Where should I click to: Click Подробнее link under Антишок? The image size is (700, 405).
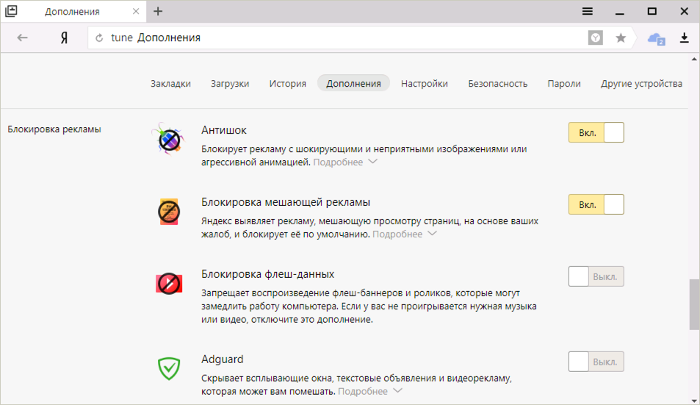click(x=338, y=162)
